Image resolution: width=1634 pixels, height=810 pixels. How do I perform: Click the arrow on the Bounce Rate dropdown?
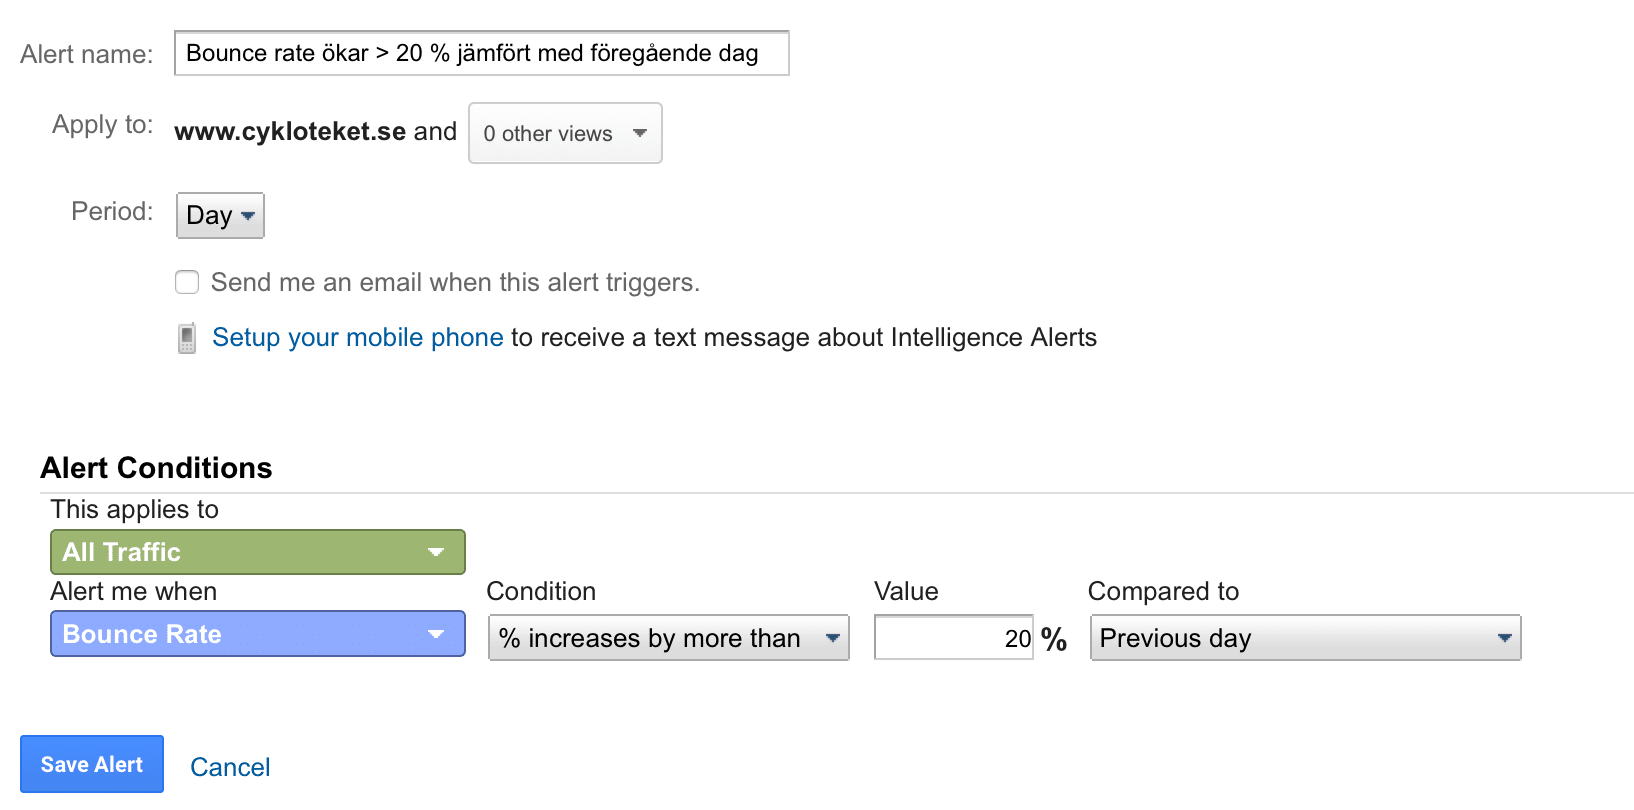[x=436, y=634]
